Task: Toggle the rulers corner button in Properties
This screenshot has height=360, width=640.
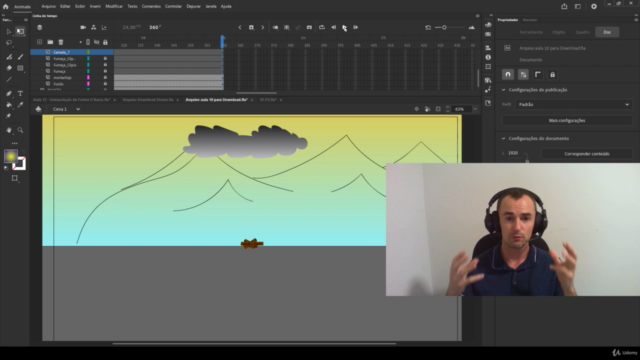Action: [538, 75]
